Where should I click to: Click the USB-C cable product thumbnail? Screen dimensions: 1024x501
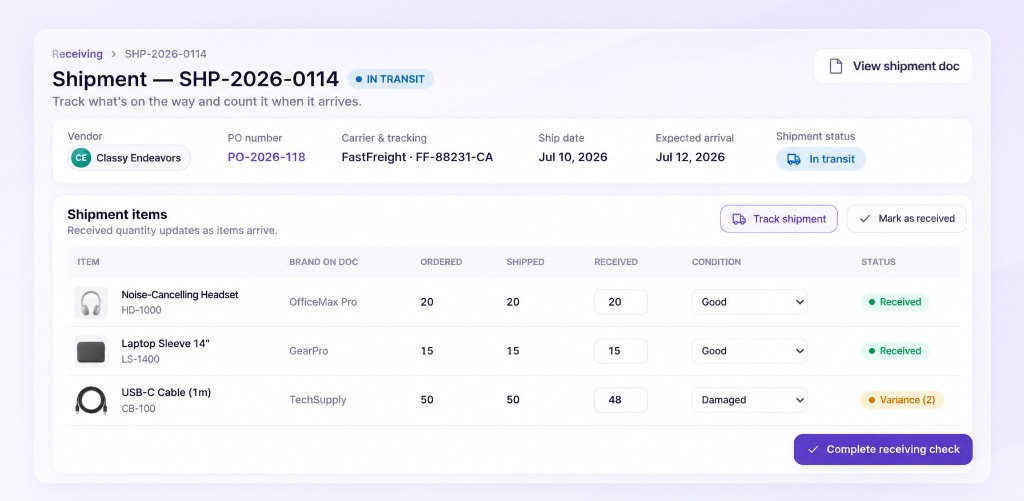coord(91,400)
